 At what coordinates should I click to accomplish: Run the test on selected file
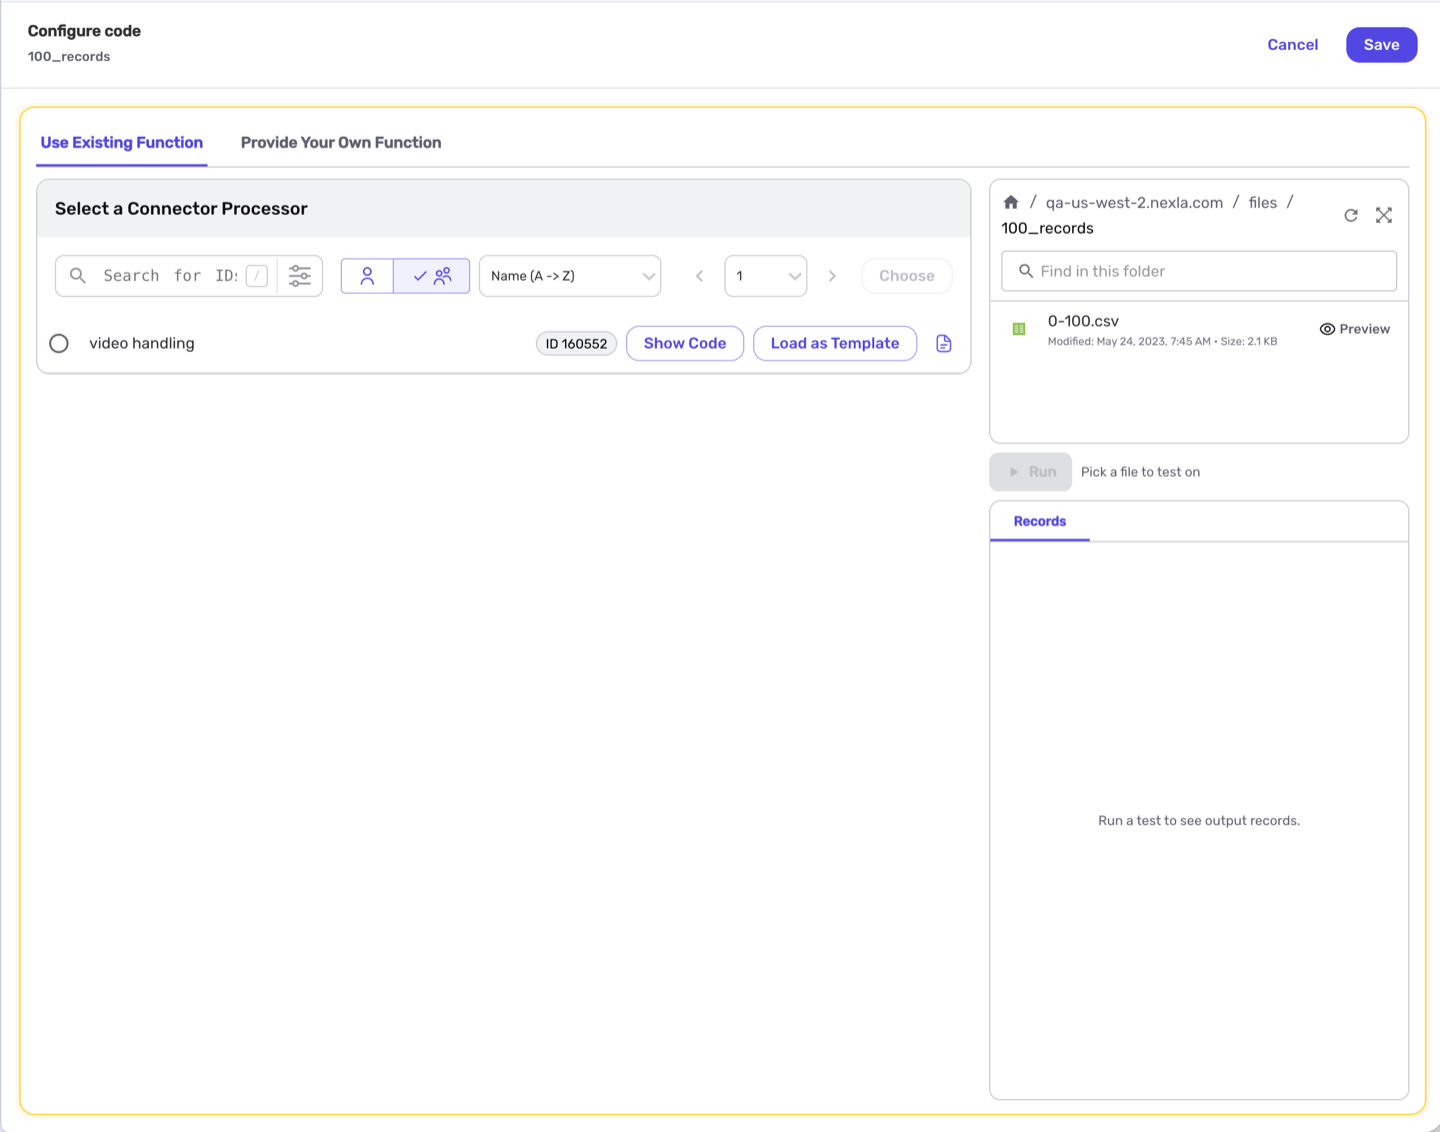pos(1031,472)
